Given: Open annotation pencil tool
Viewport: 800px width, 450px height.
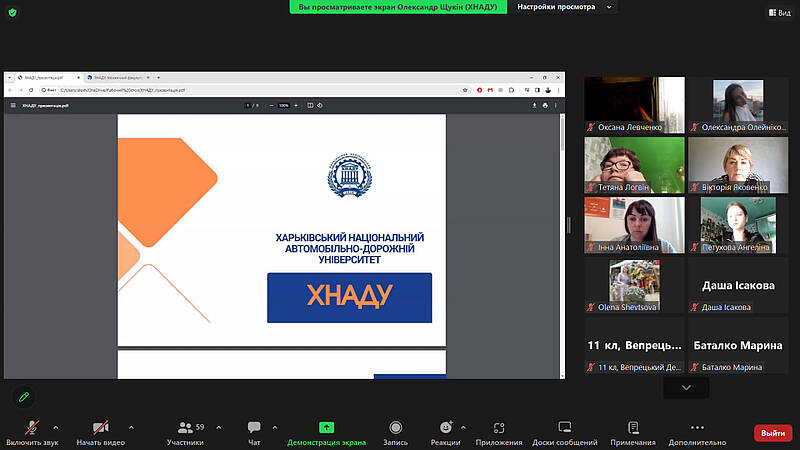Looking at the screenshot, I should pos(24,397).
